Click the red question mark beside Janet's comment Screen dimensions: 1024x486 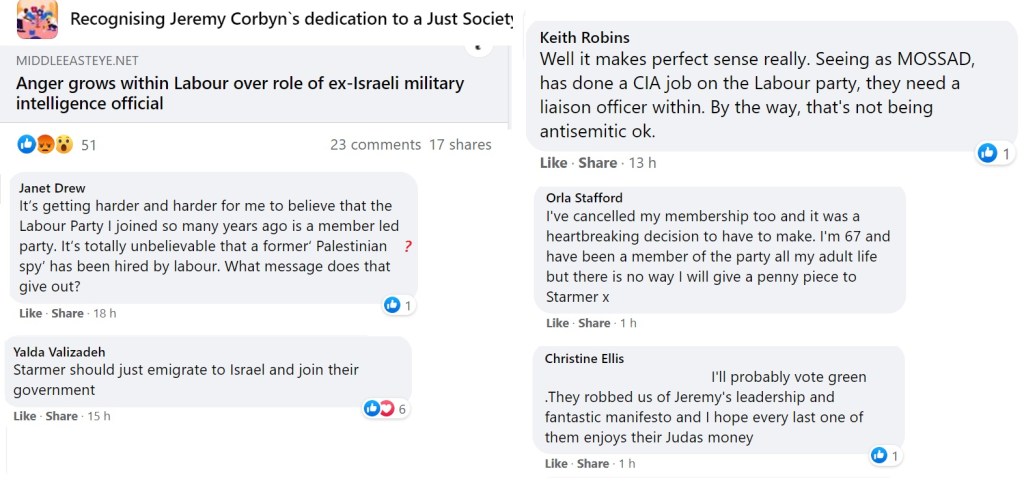[408, 246]
